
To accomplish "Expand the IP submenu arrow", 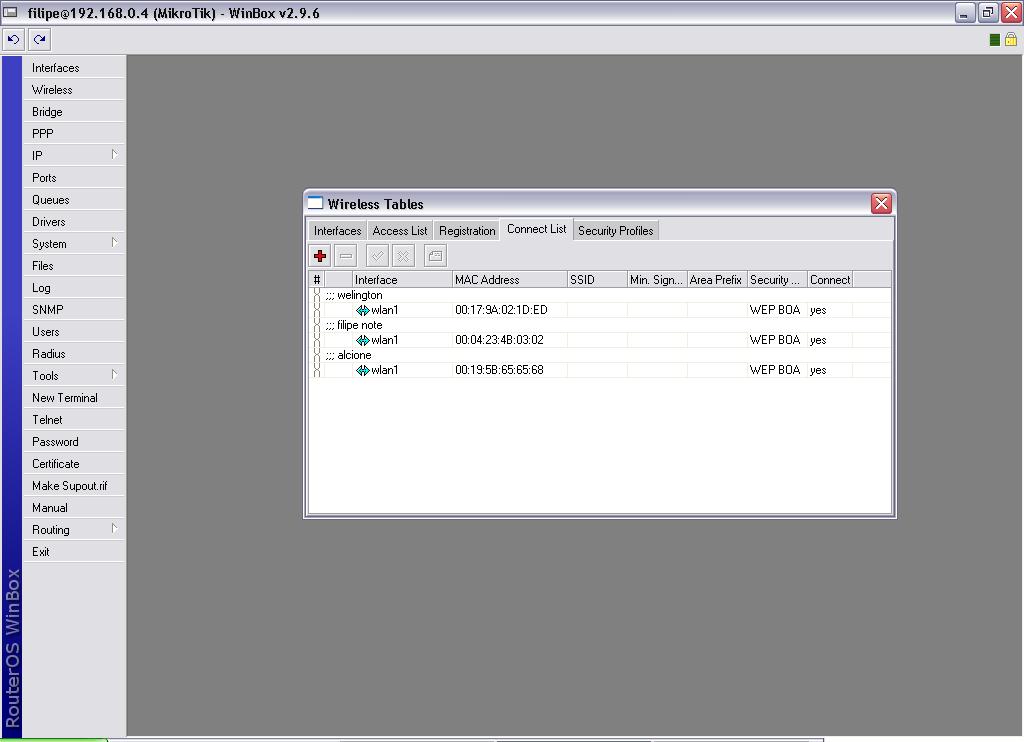I will click(x=114, y=155).
